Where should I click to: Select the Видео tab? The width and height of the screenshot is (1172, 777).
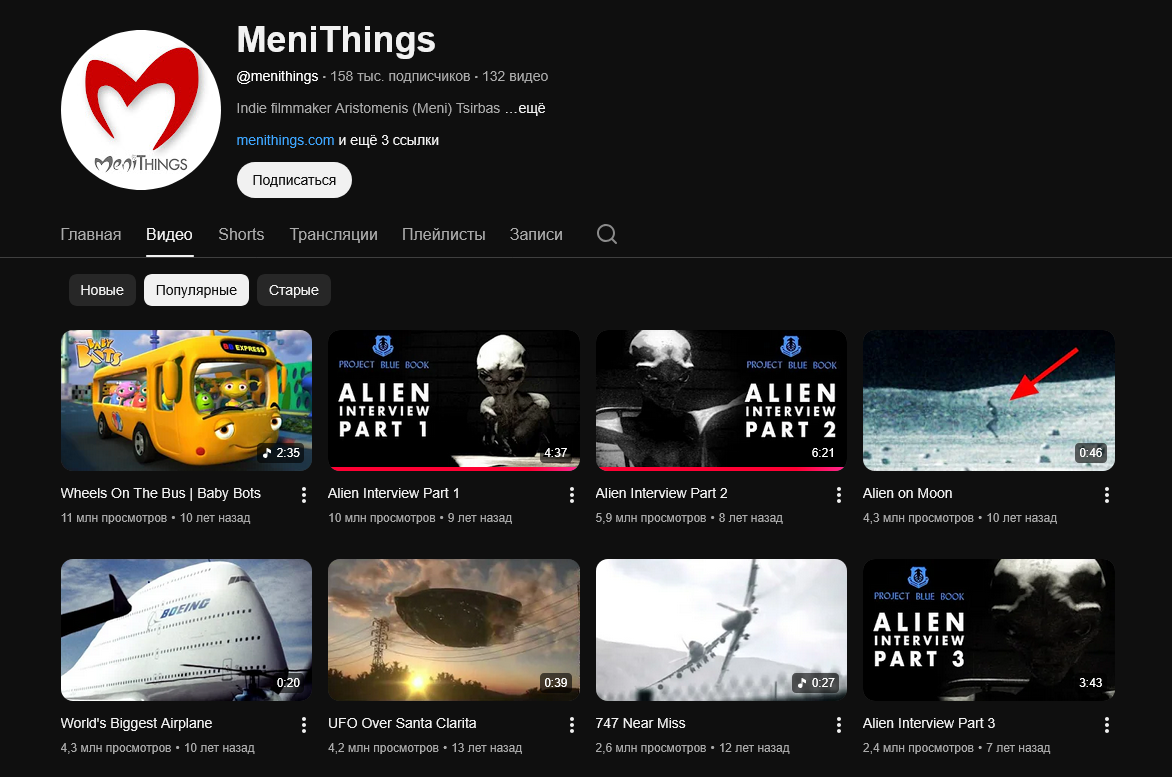[x=170, y=235]
